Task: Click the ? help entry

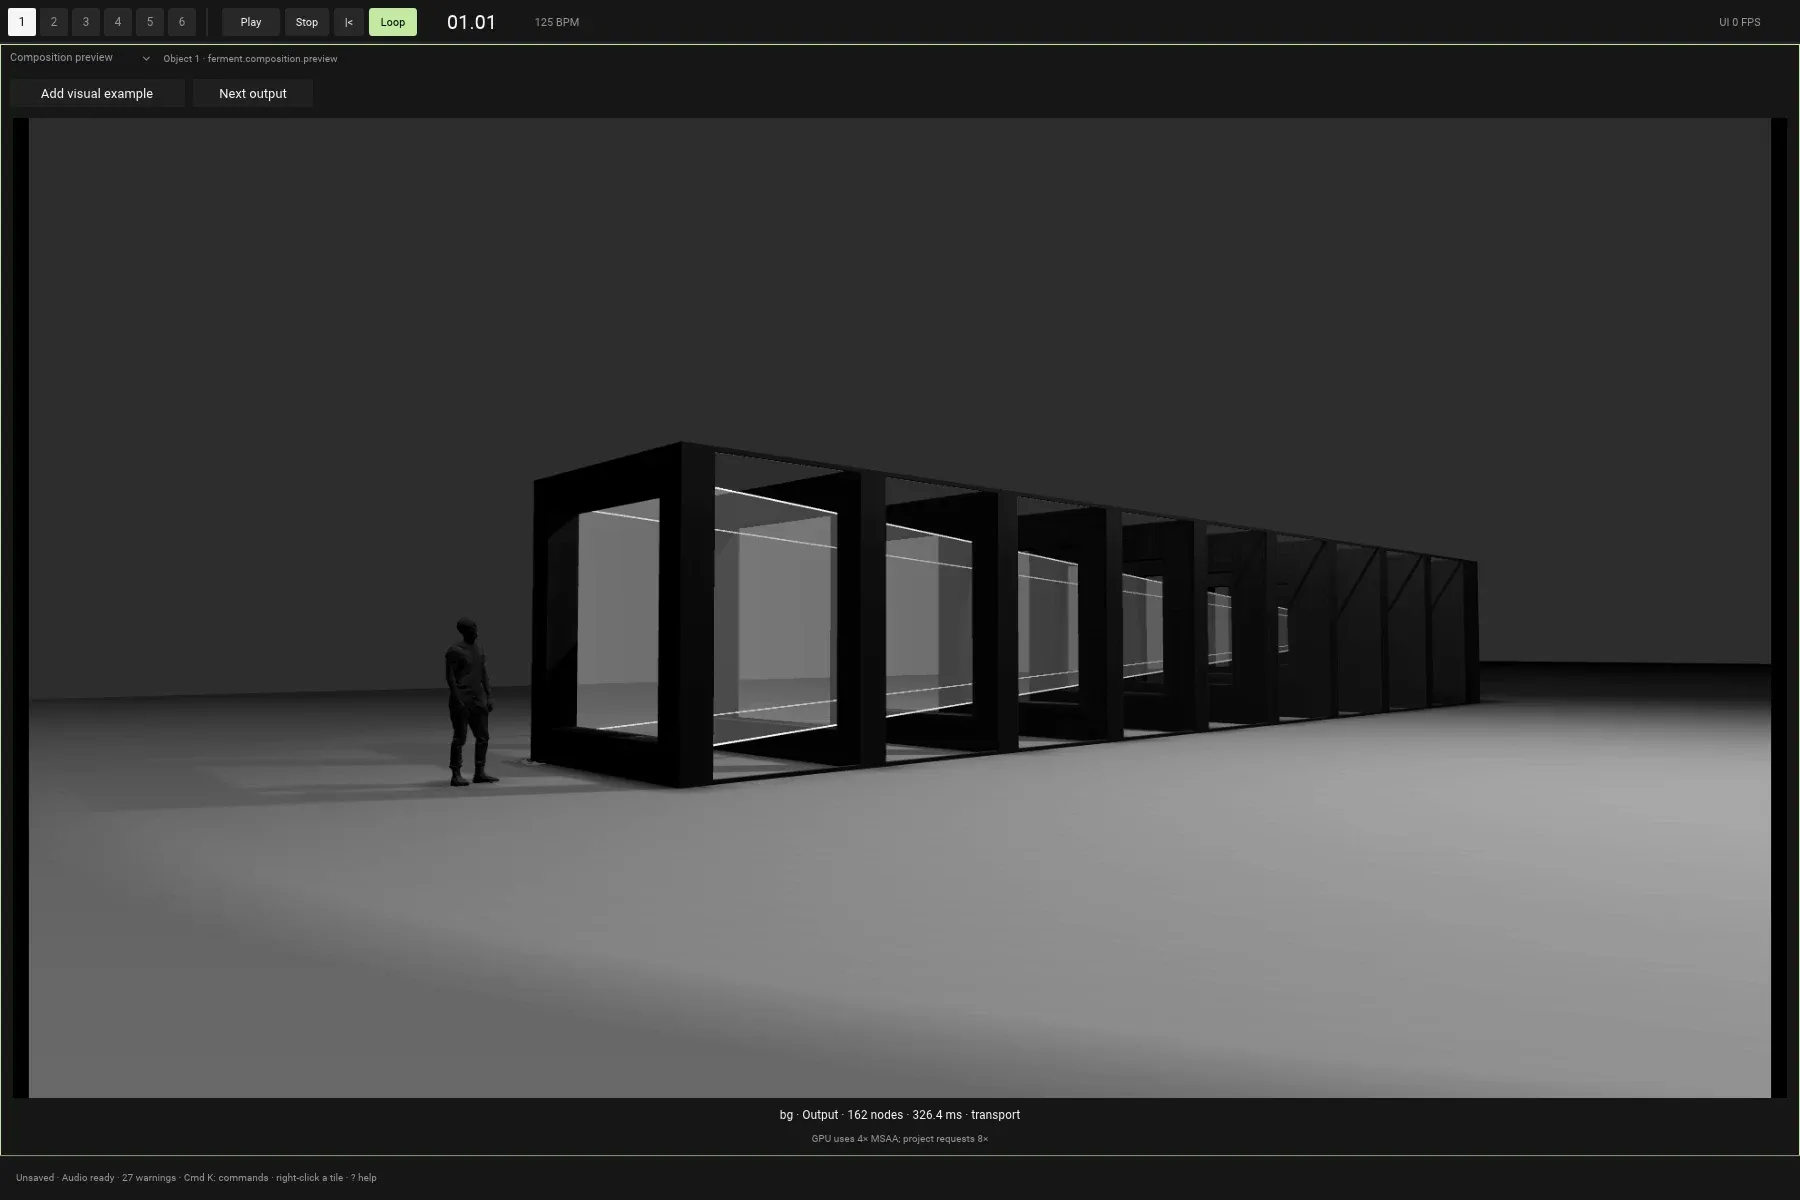Action: 364,1178
